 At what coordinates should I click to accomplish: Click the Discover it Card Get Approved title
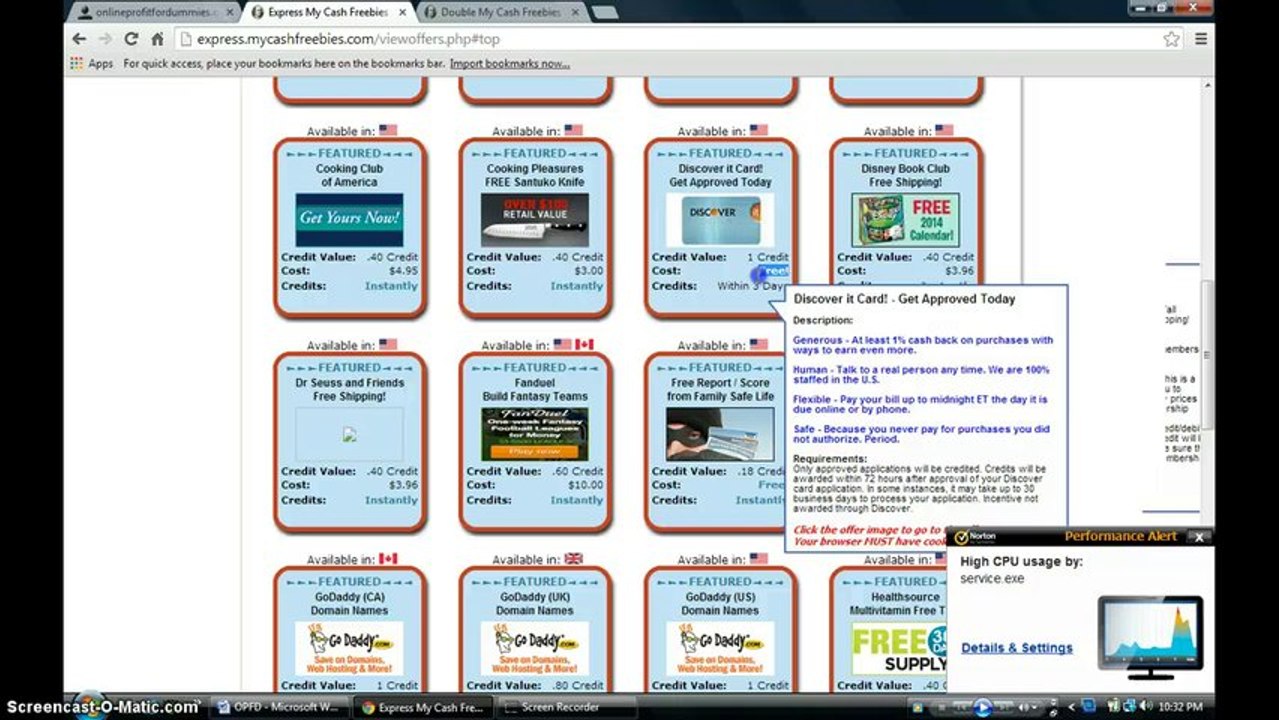tap(720, 175)
